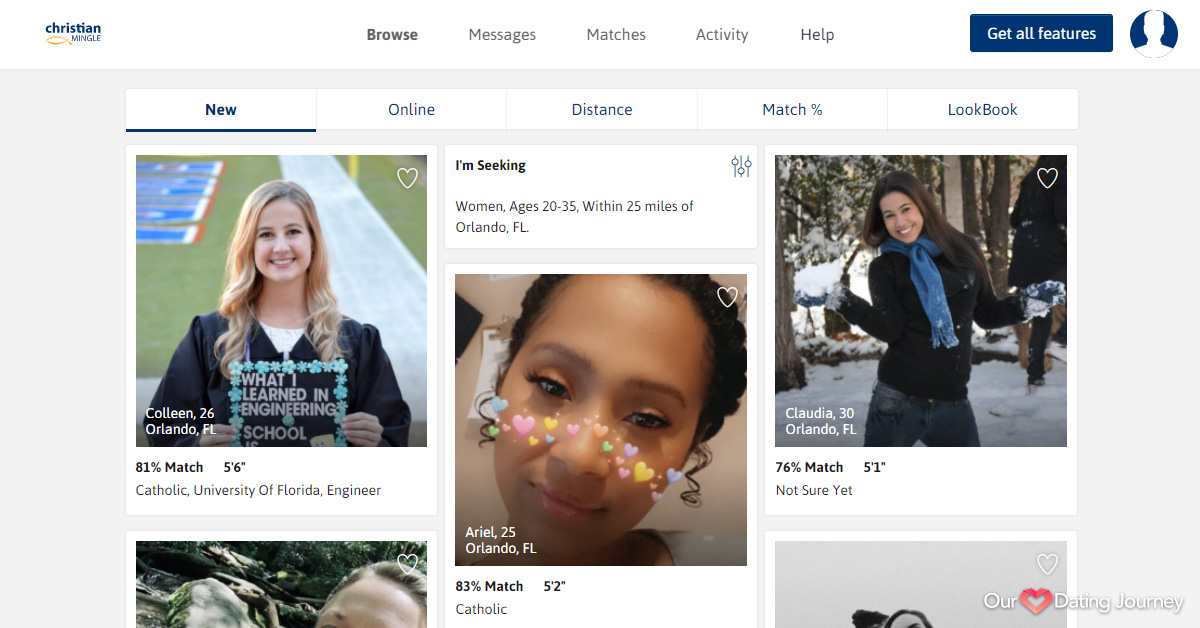The height and width of the screenshot is (628, 1200).
Task: Click Colleen's Catholic, University Of Florida, Engineer details
Action: click(258, 490)
